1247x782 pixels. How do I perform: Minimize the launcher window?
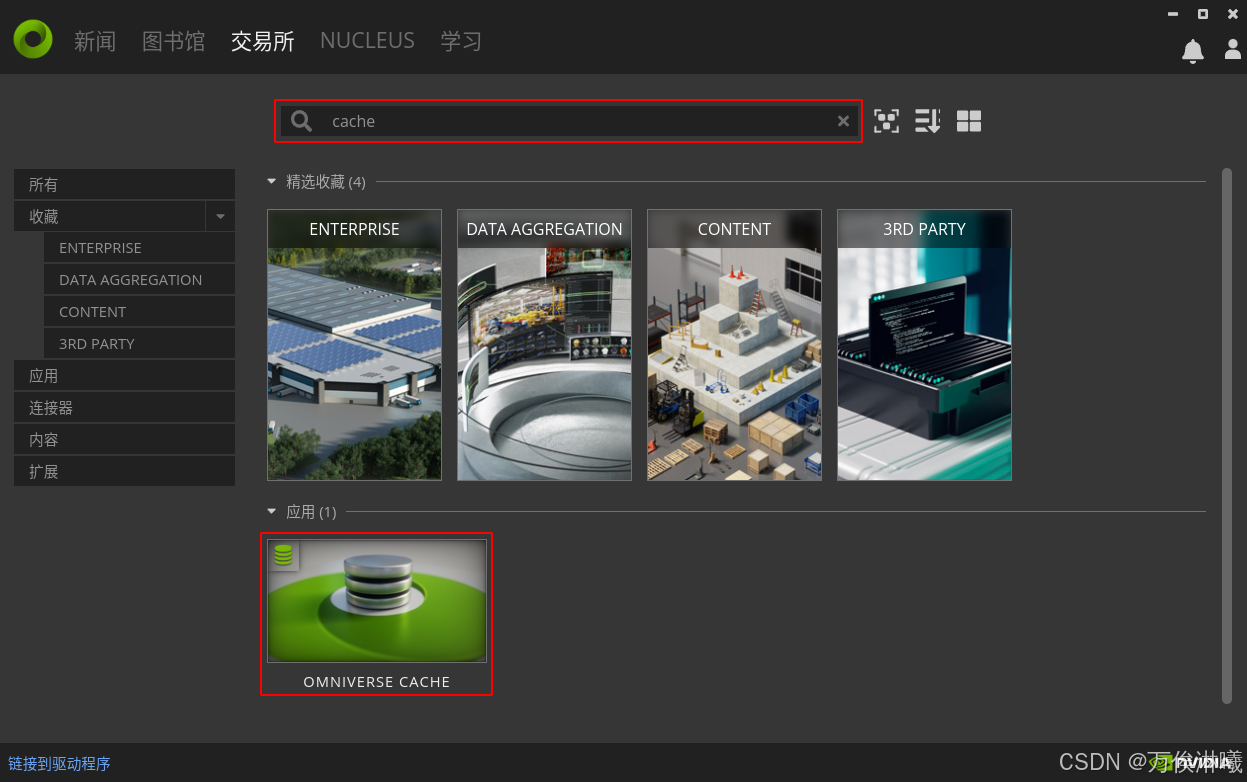pyautogui.click(x=1173, y=14)
